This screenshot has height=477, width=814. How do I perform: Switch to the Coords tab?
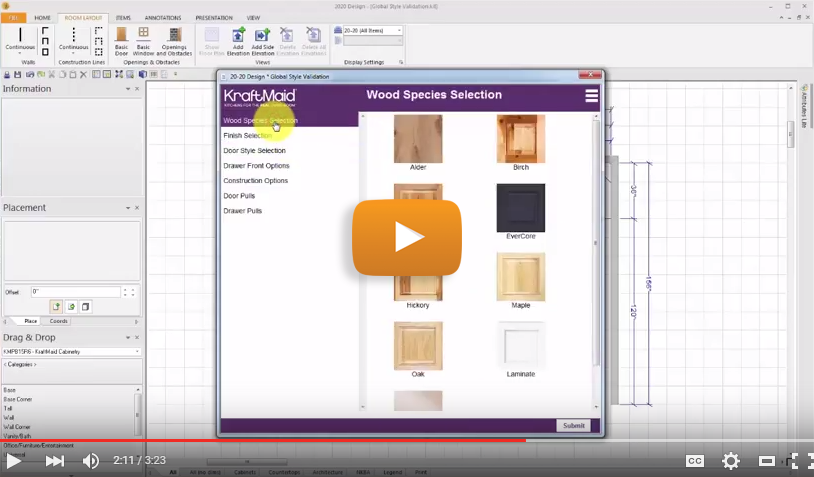58,321
